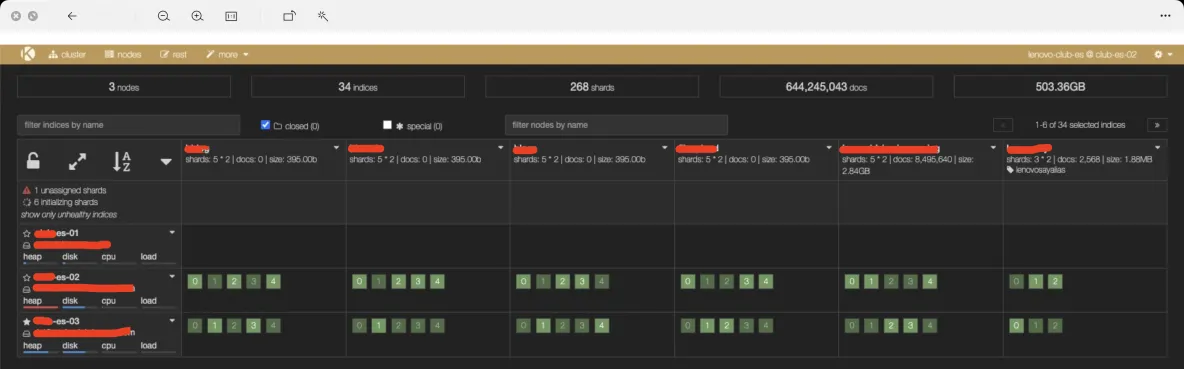The image size is (1184, 369).
Task: Click shard 3 of 2.84GB index on es-03
Action: tap(911, 326)
